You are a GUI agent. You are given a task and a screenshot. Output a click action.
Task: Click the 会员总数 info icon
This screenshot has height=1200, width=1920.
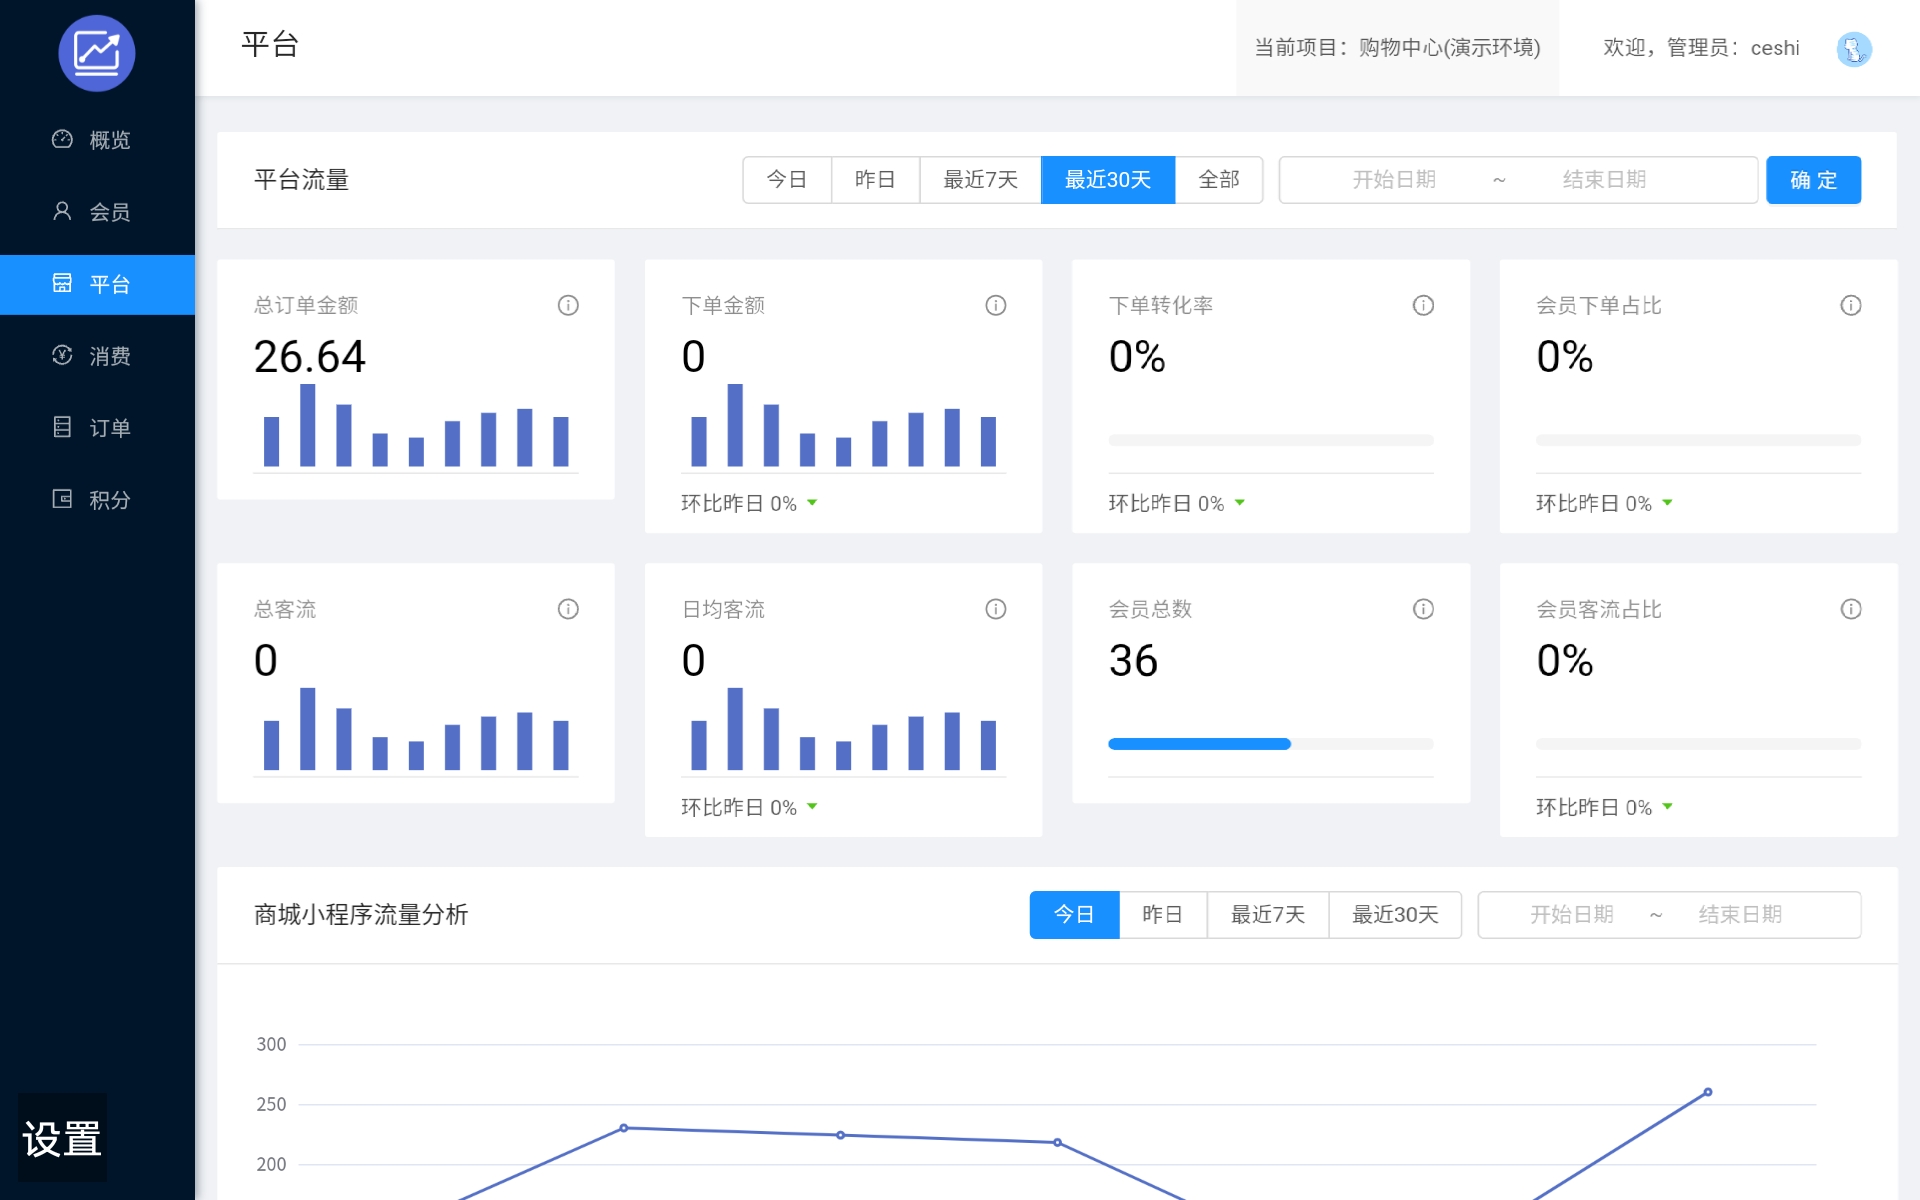(1422, 610)
